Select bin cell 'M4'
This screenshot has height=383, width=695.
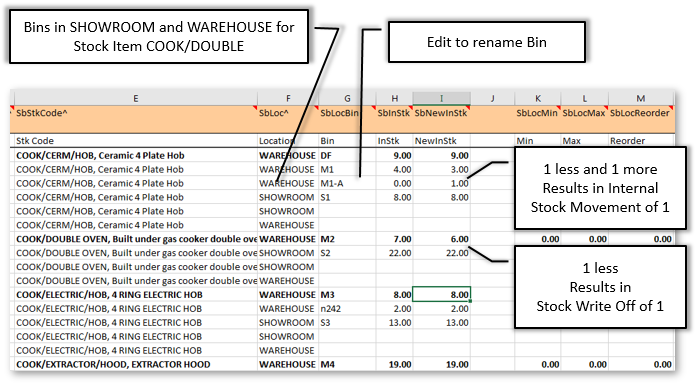348,364
